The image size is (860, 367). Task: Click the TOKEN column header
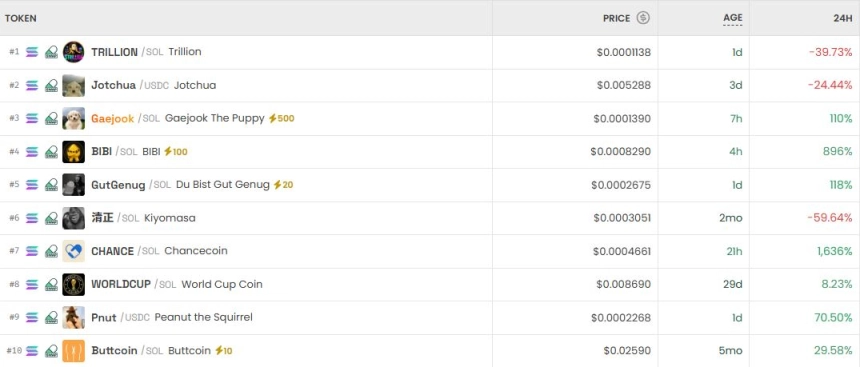[x=21, y=18]
